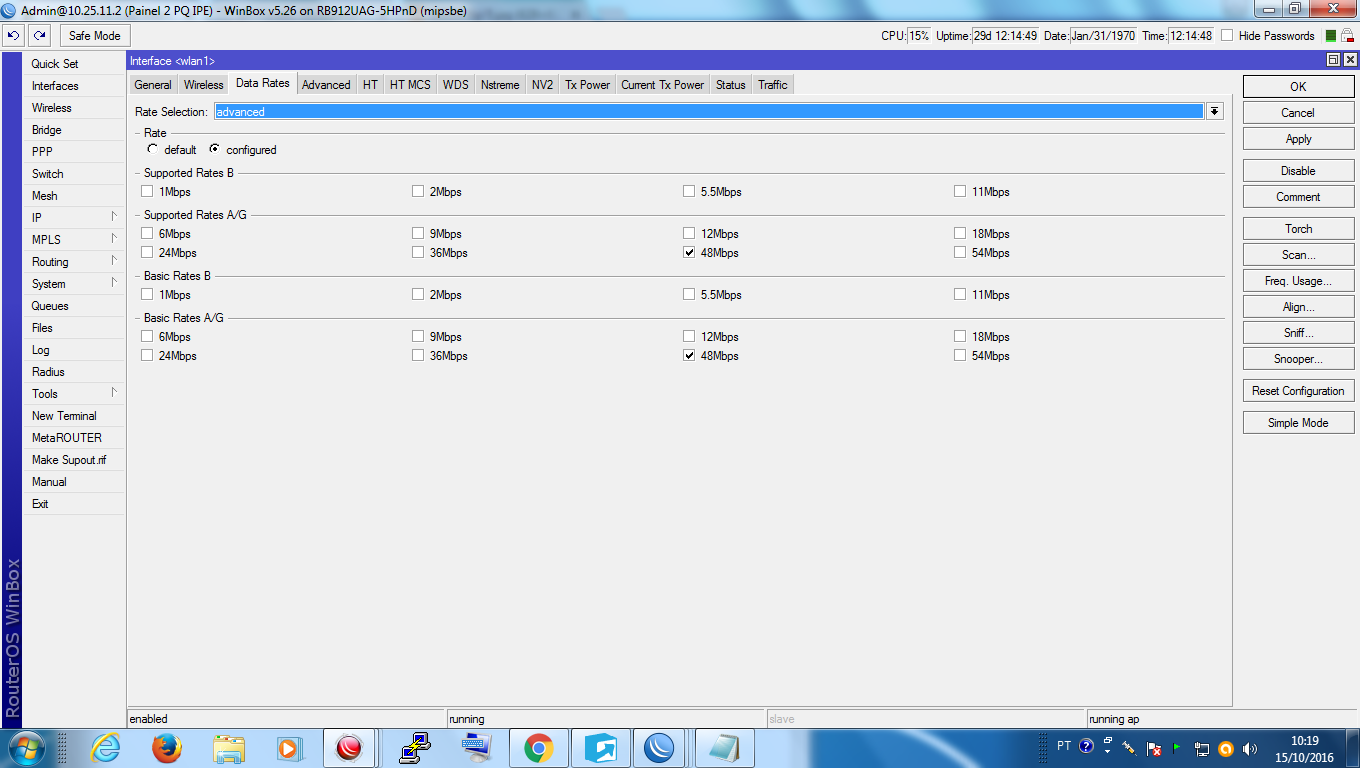Select the configured Rate radio button

pos(214,149)
